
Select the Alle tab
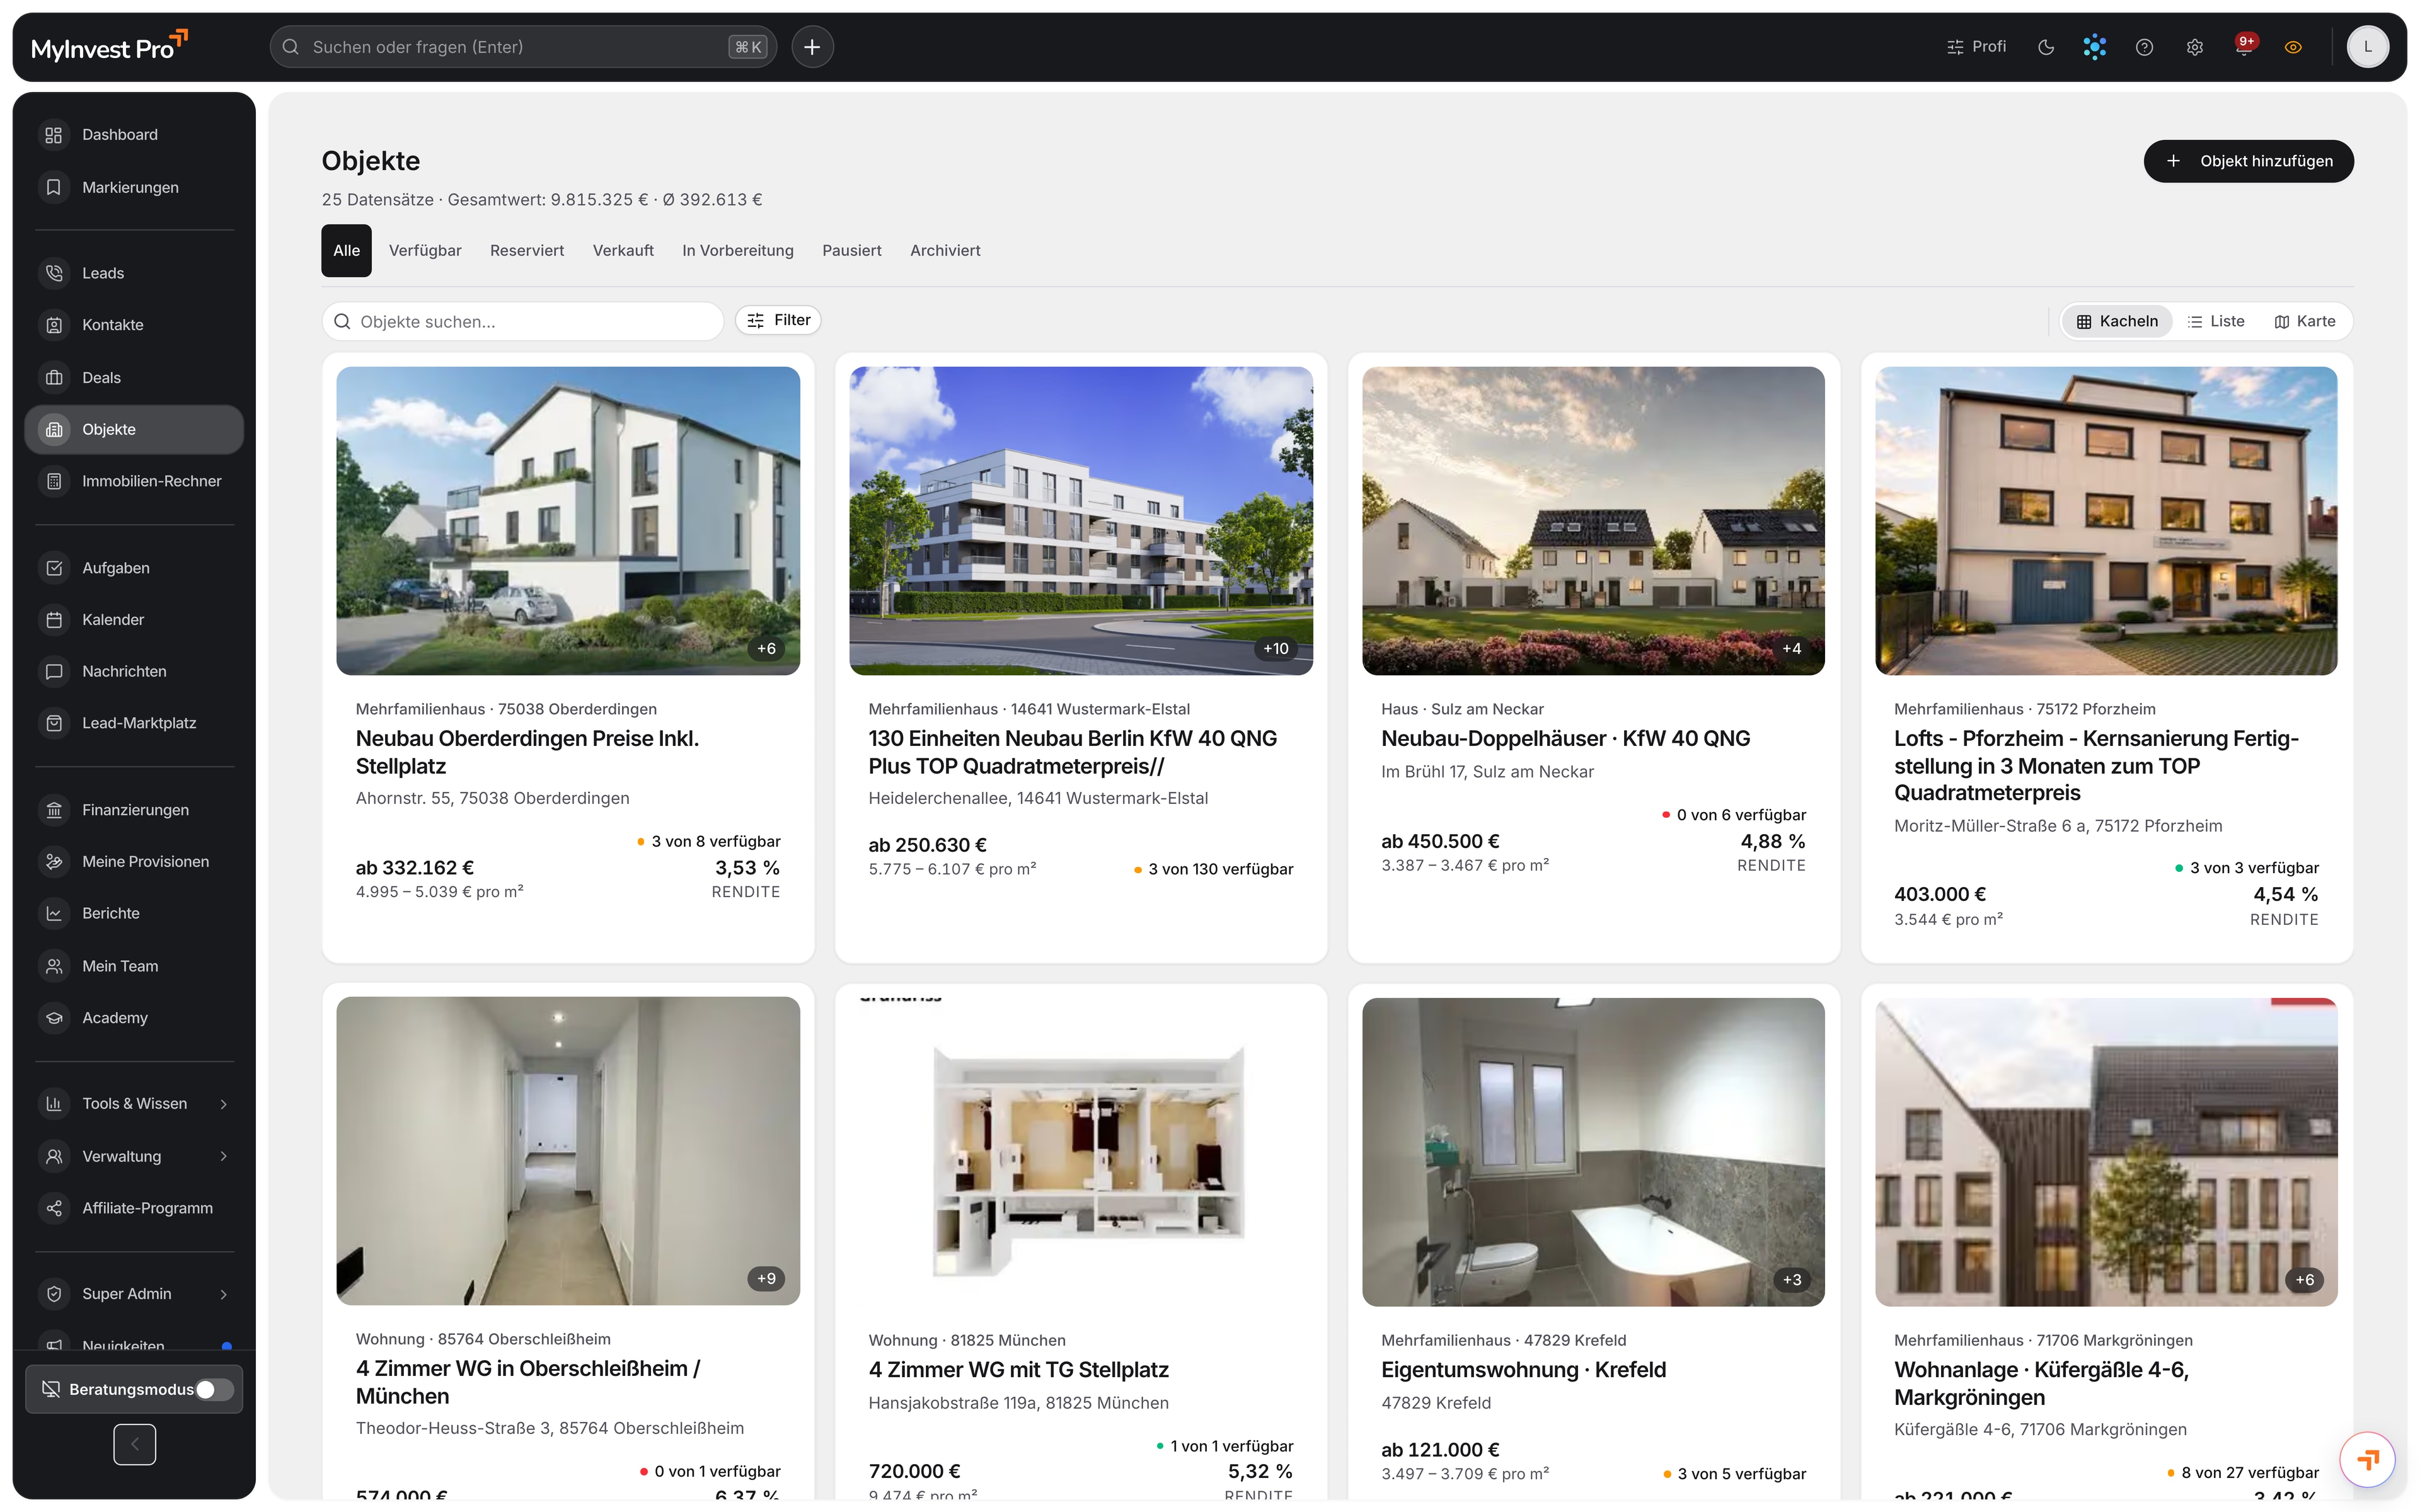[346, 250]
